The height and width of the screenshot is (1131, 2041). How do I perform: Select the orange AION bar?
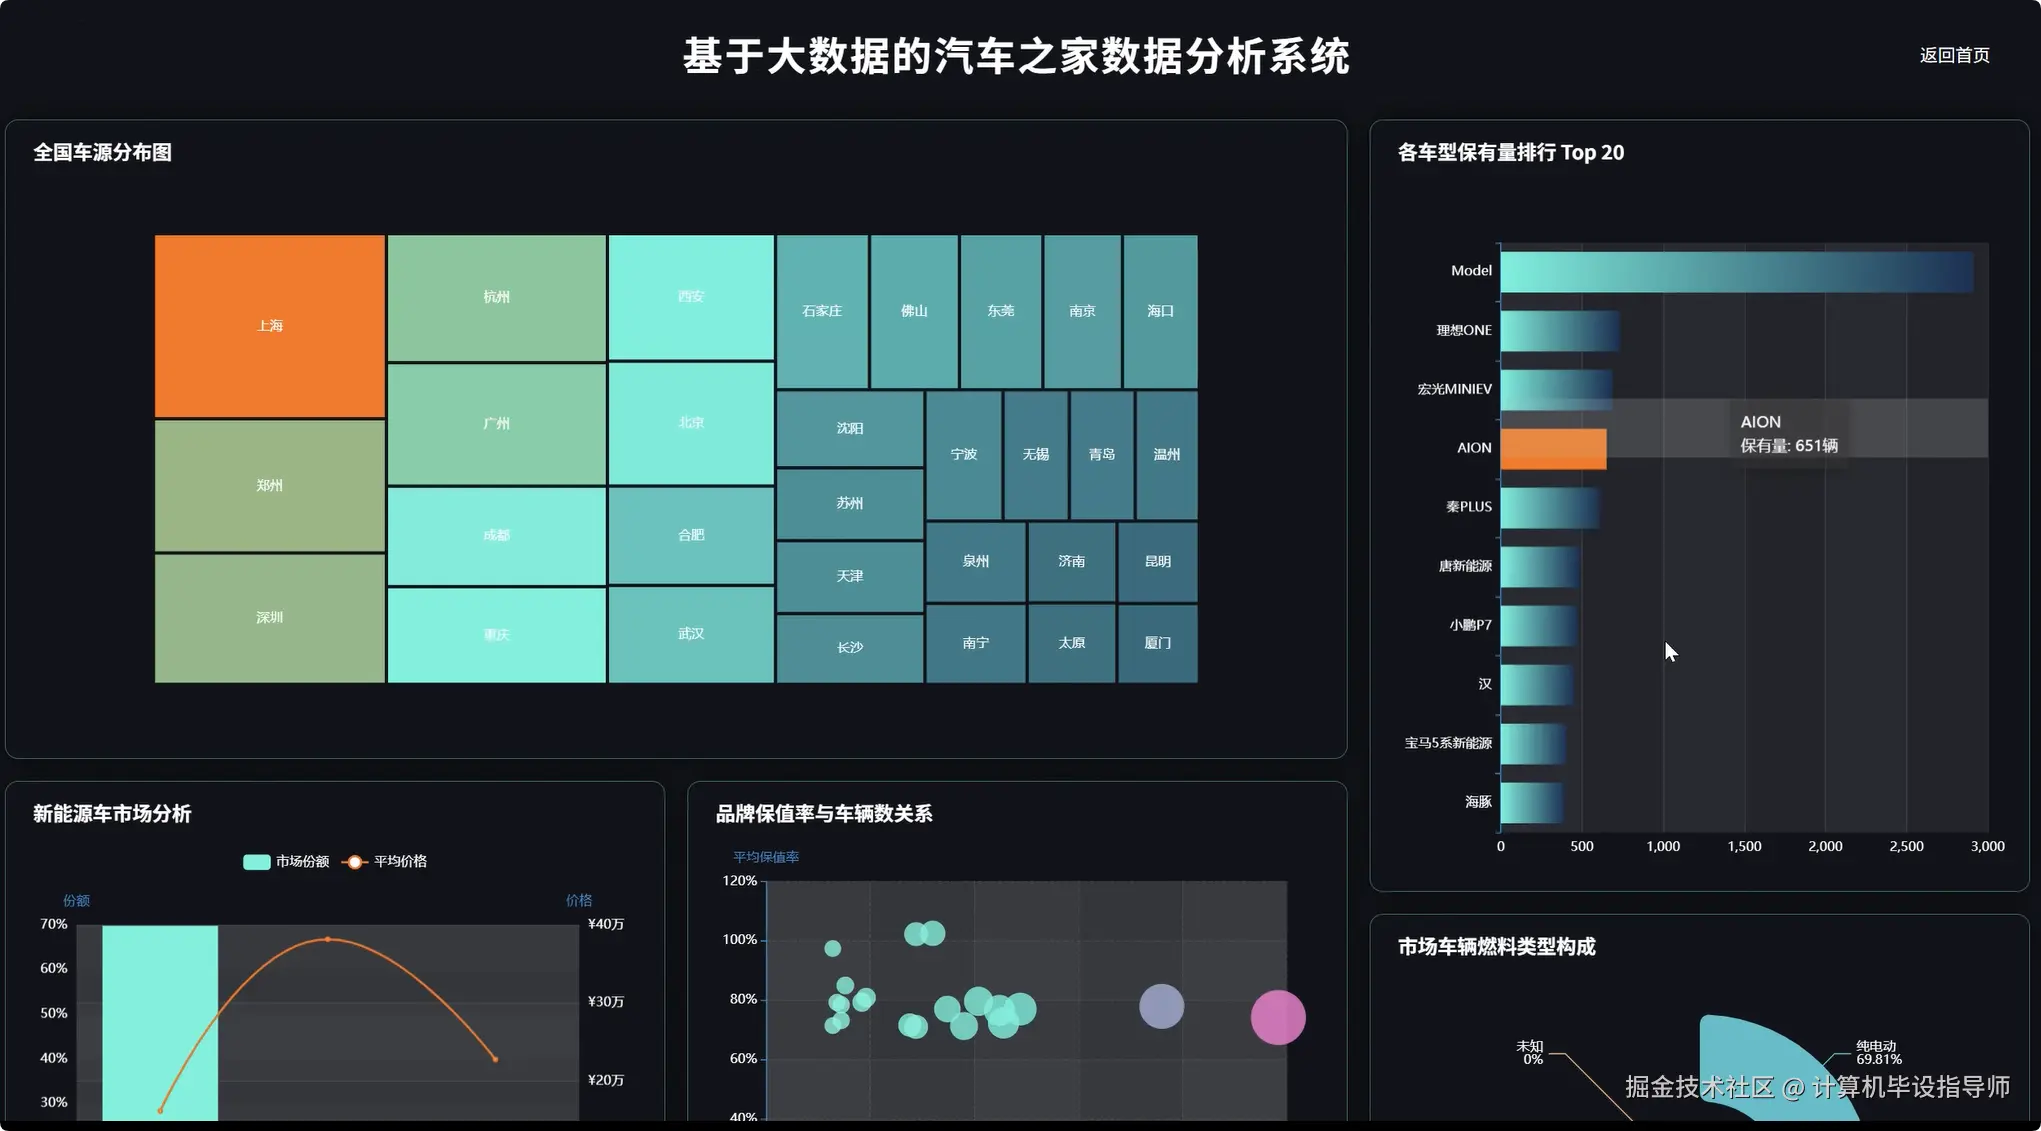tap(1552, 447)
